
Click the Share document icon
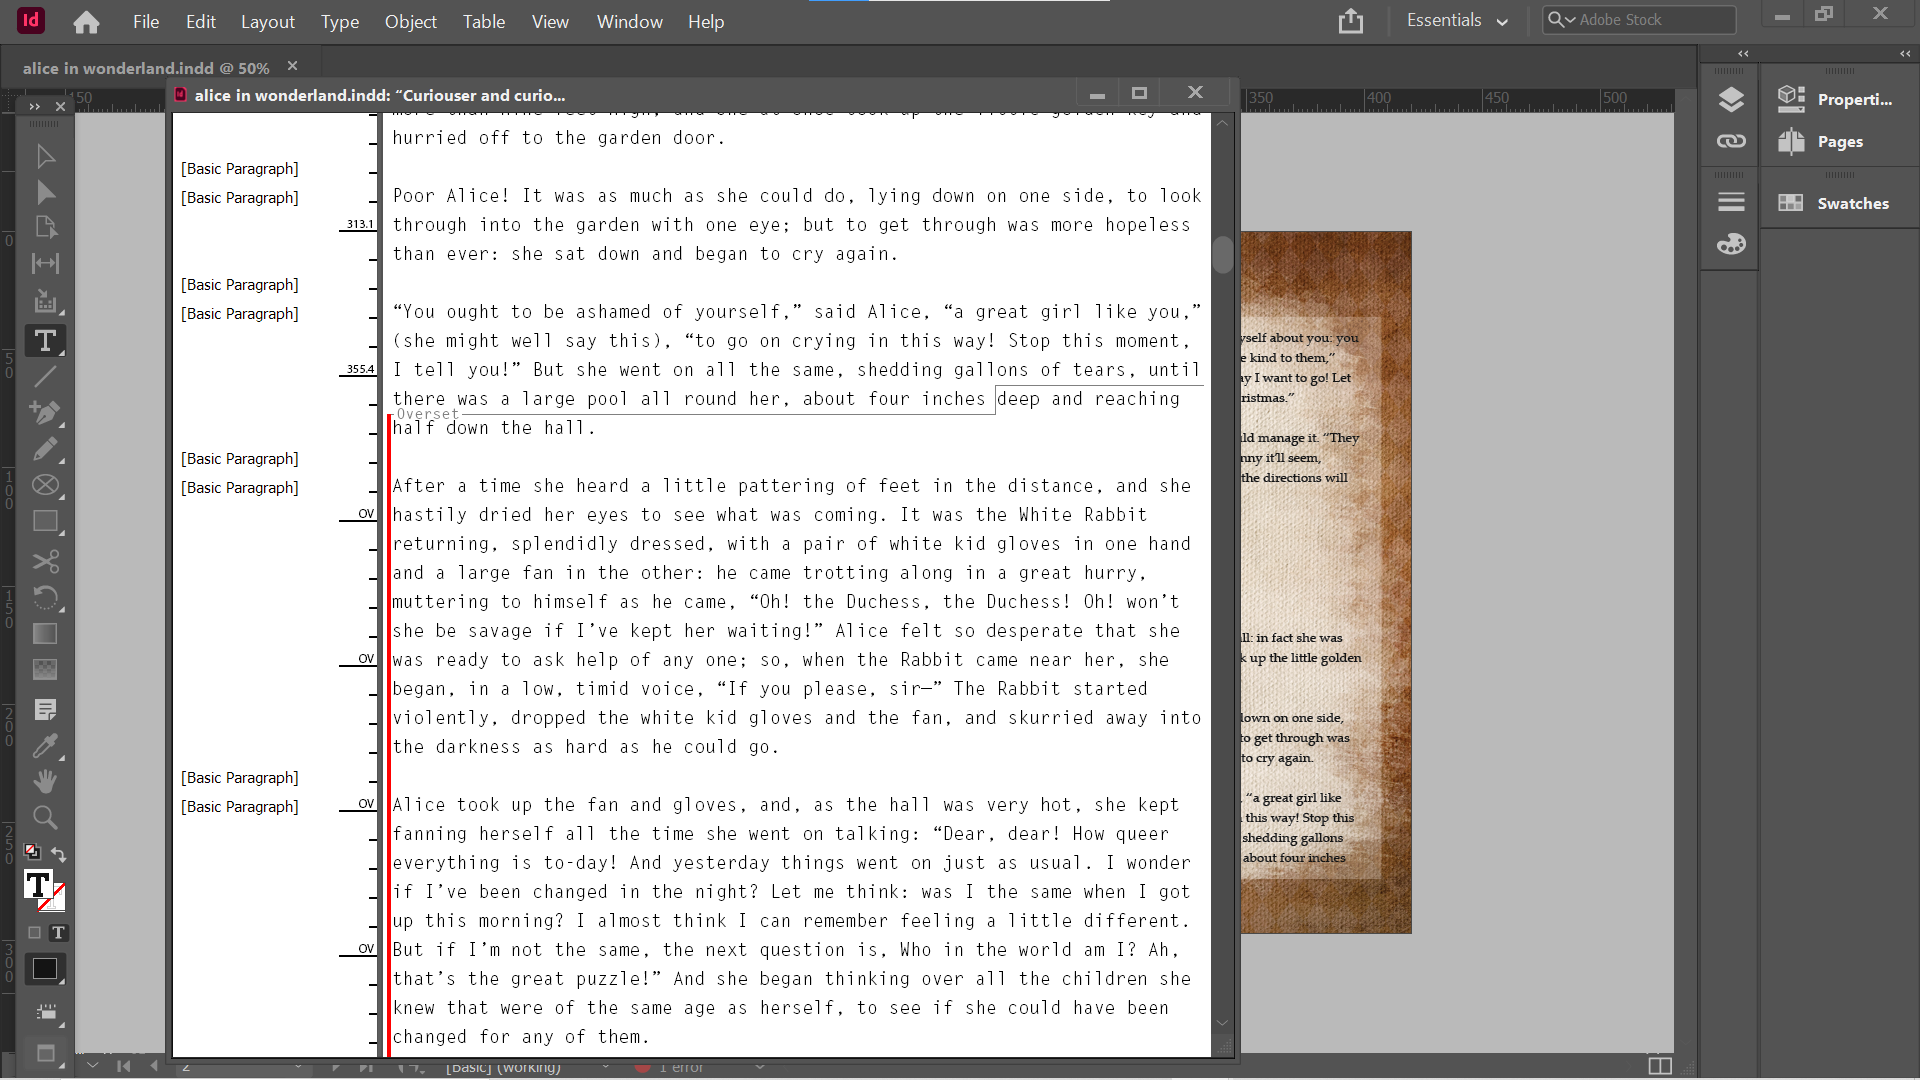coord(1351,21)
